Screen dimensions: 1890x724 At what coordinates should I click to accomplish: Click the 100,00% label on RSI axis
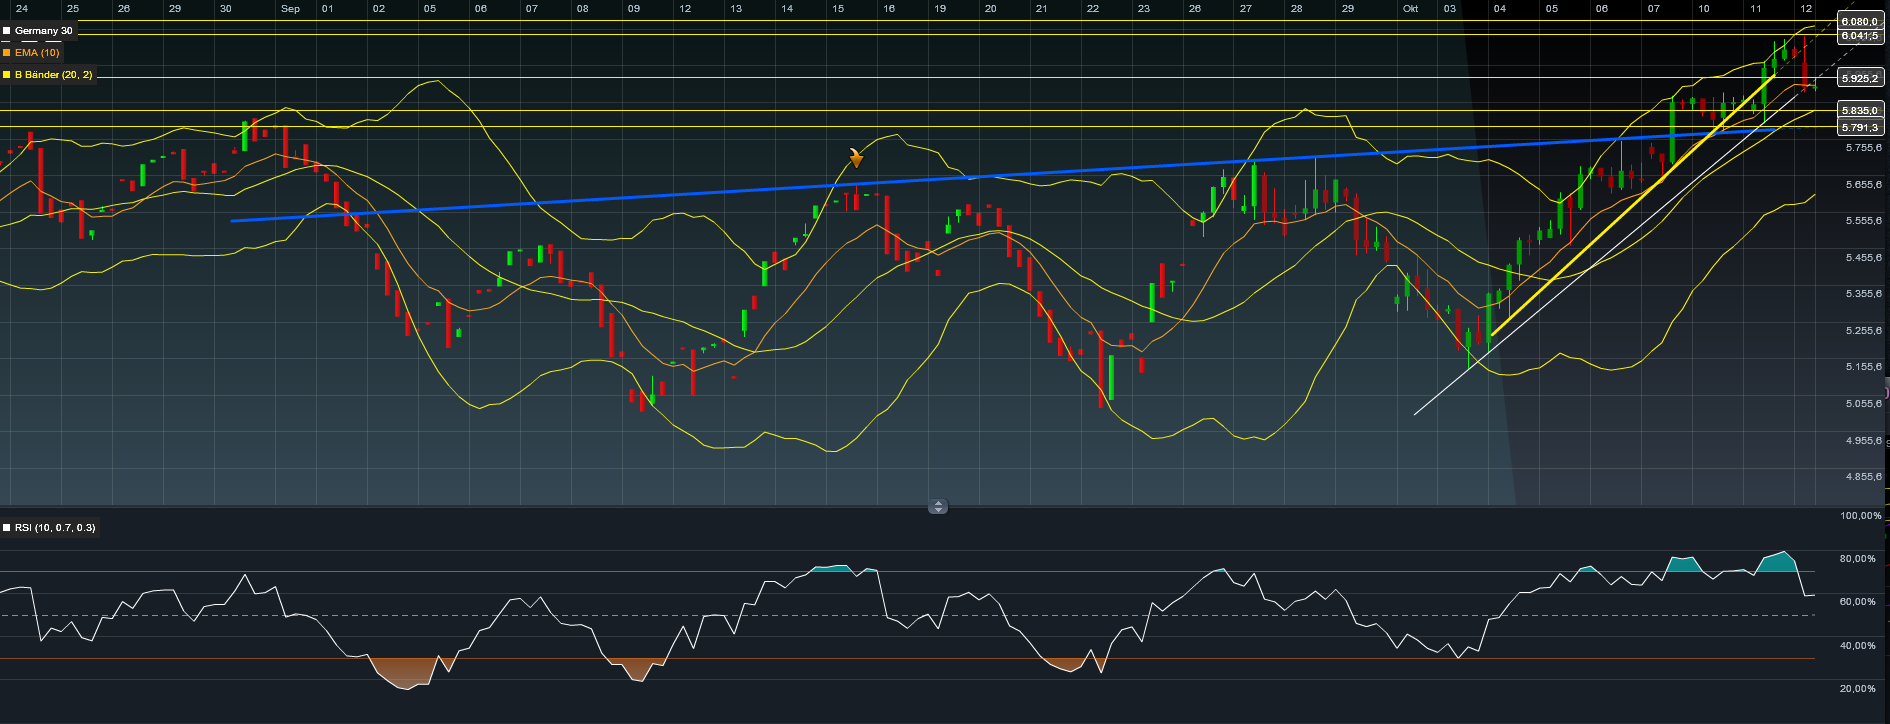(x=1860, y=516)
